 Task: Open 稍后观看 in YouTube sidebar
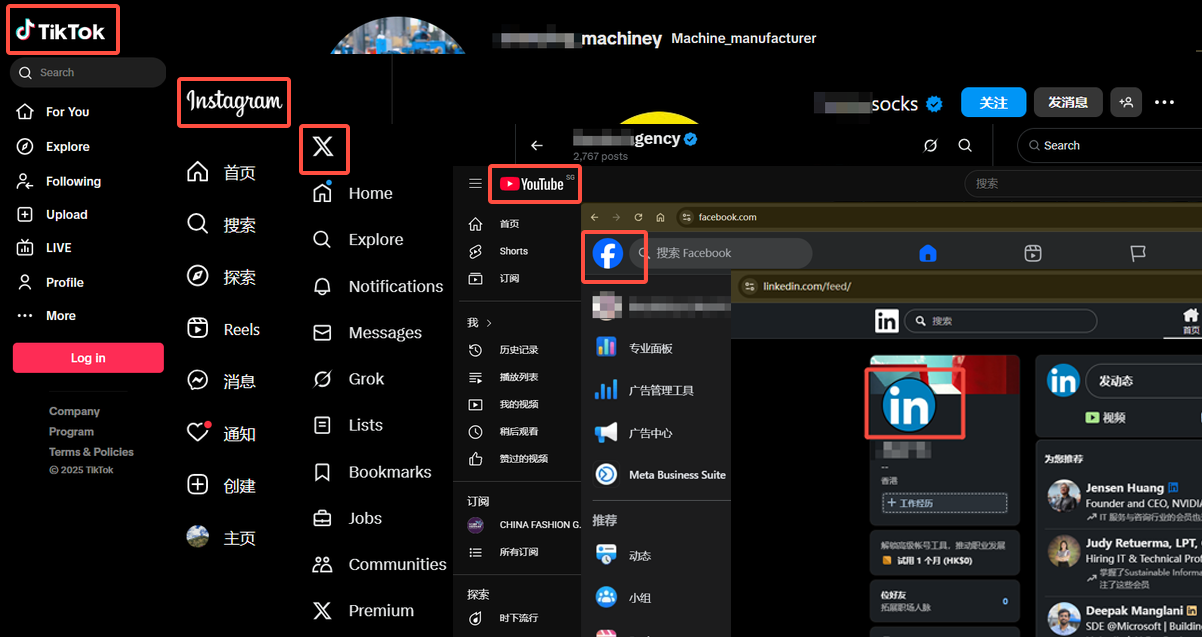click(x=505, y=431)
